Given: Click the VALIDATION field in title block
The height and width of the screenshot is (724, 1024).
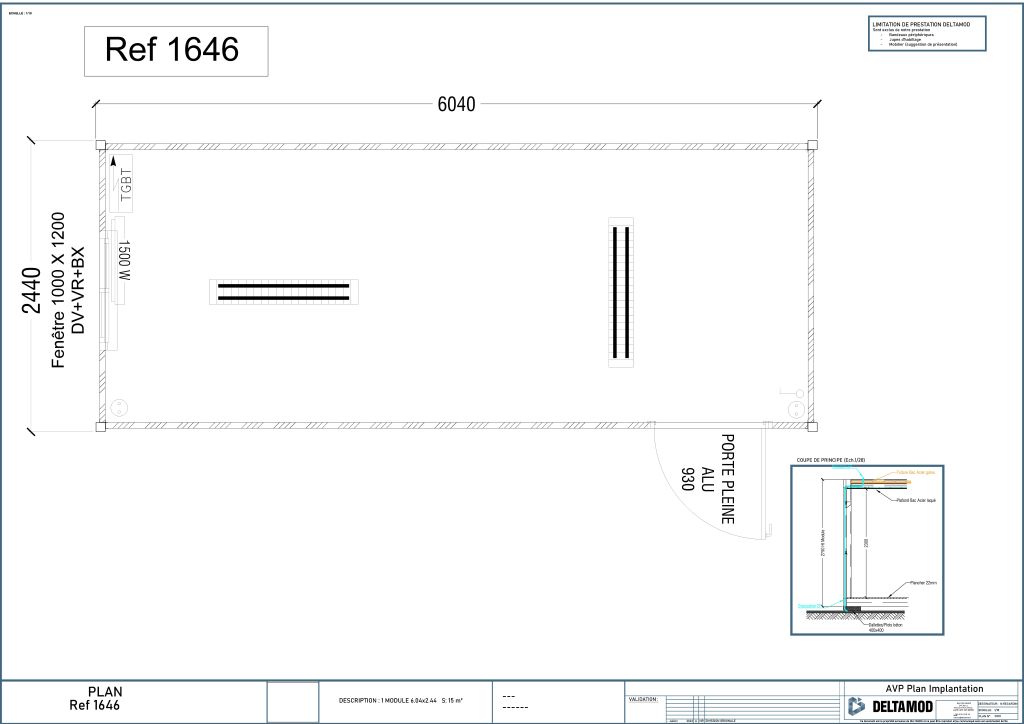Looking at the screenshot, I should point(643,700).
